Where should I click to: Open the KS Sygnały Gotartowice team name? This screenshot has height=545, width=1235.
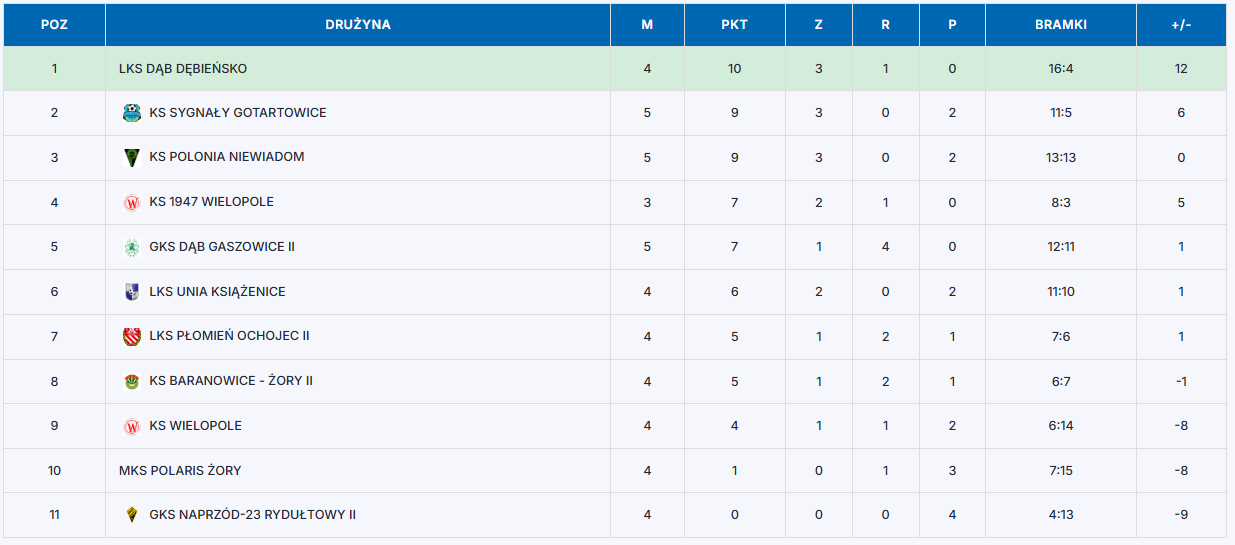[x=237, y=113]
